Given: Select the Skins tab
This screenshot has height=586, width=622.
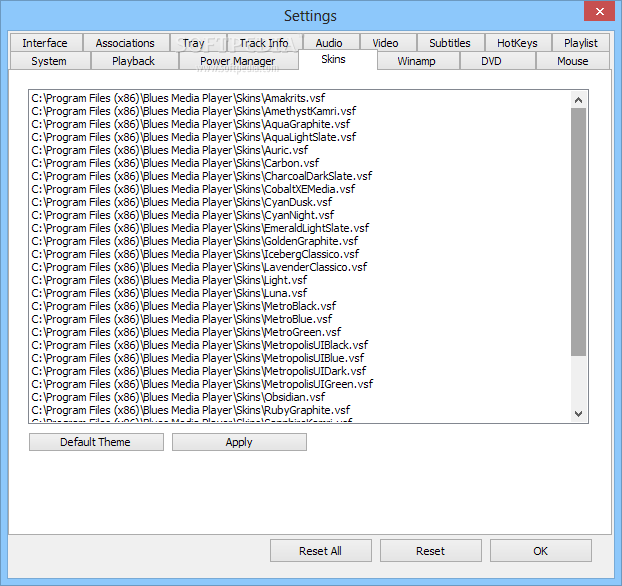Looking at the screenshot, I should [x=338, y=60].
